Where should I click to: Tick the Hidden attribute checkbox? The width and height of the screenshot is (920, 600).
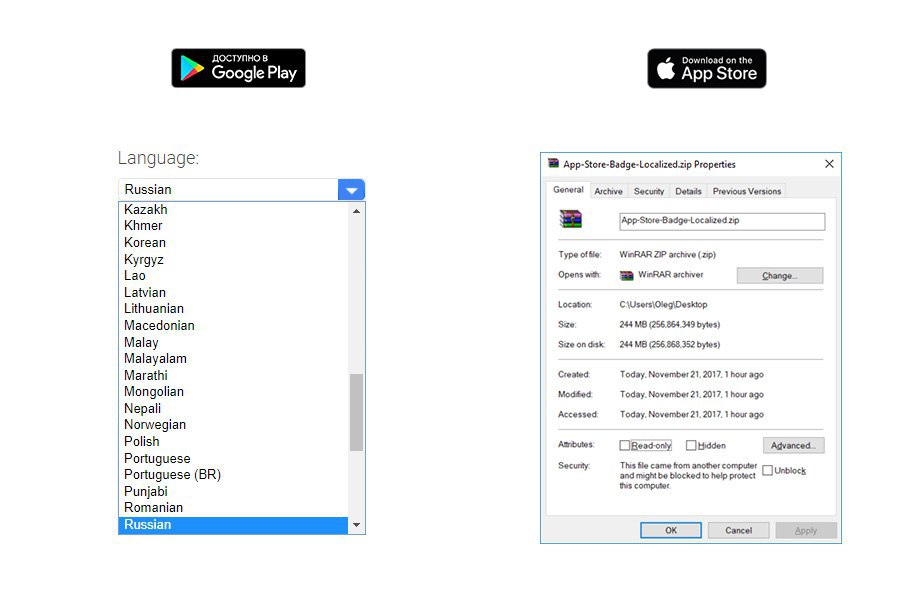691,445
